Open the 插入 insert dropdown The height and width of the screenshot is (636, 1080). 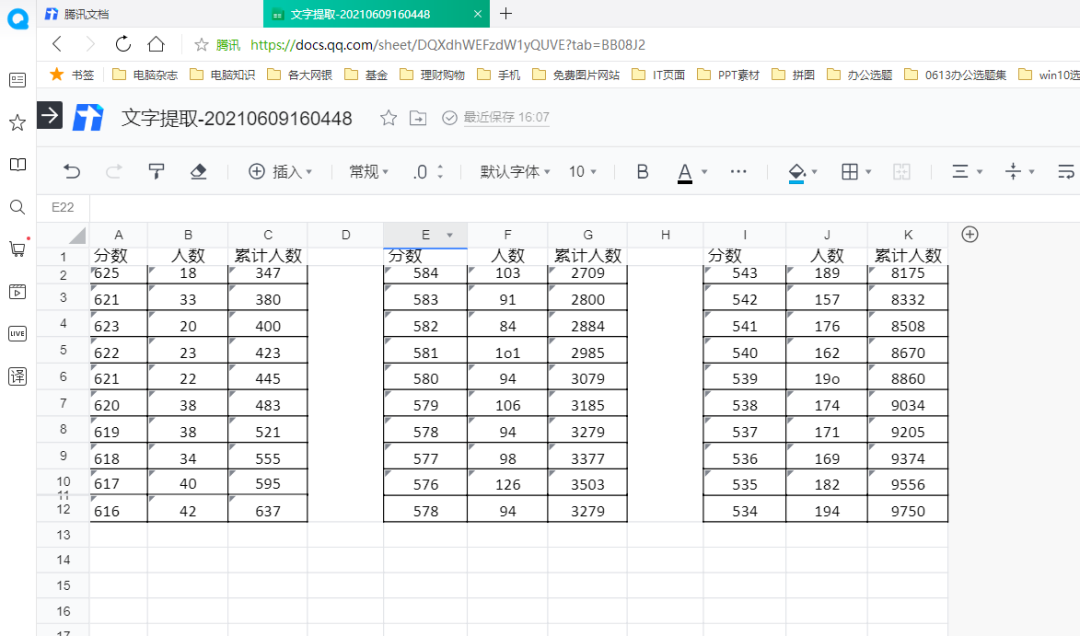pyautogui.click(x=280, y=172)
